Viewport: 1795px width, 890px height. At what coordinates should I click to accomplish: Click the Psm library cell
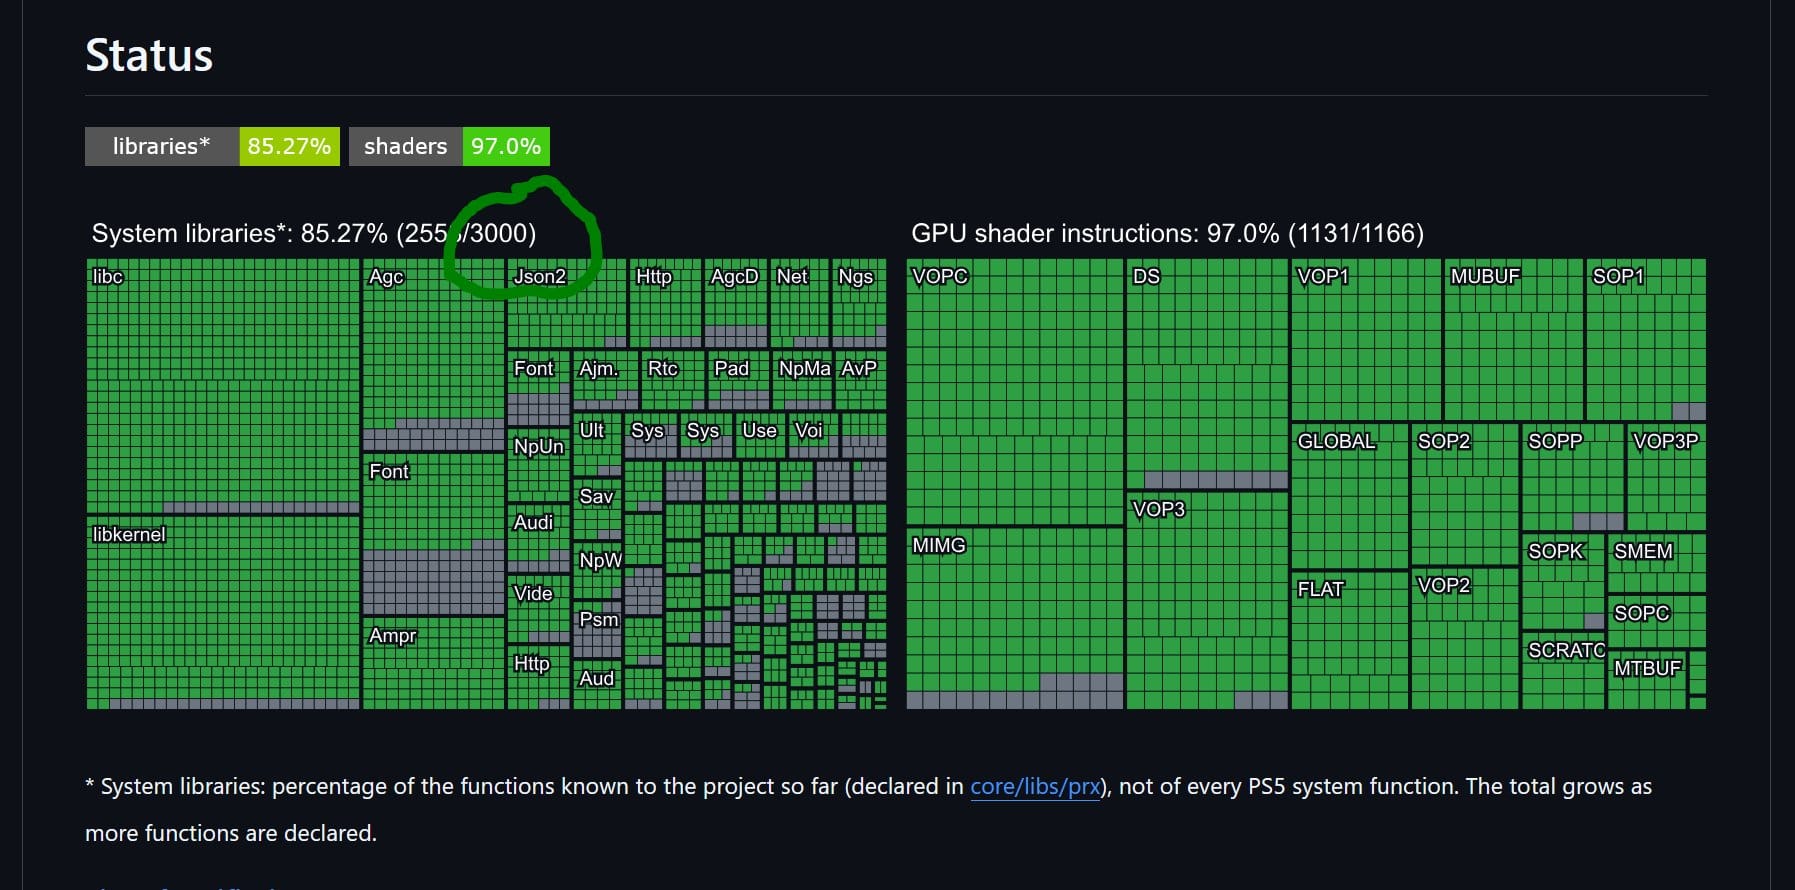click(598, 630)
